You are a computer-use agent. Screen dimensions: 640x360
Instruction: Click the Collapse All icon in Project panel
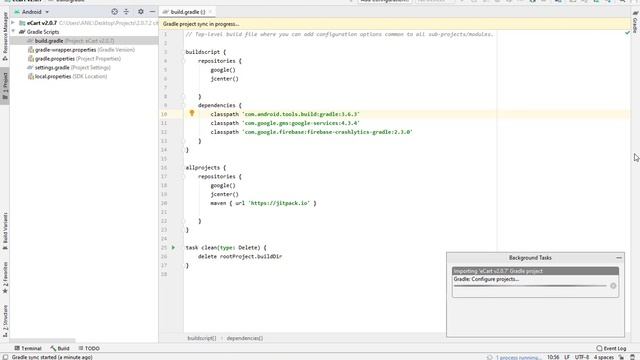click(126, 12)
